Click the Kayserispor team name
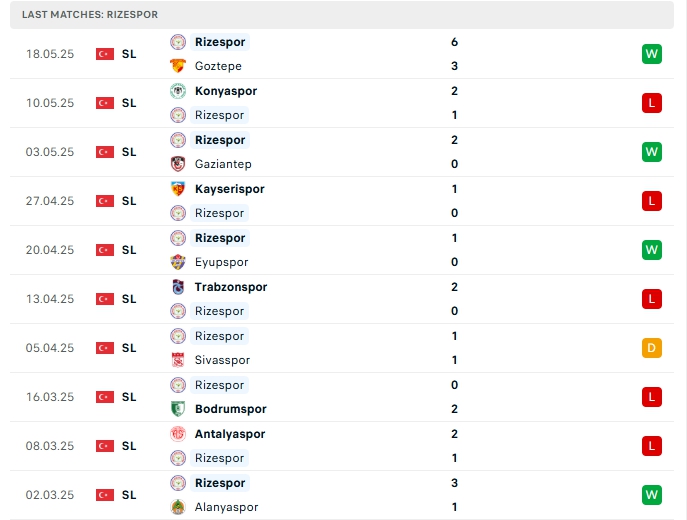 [x=230, y=189]
